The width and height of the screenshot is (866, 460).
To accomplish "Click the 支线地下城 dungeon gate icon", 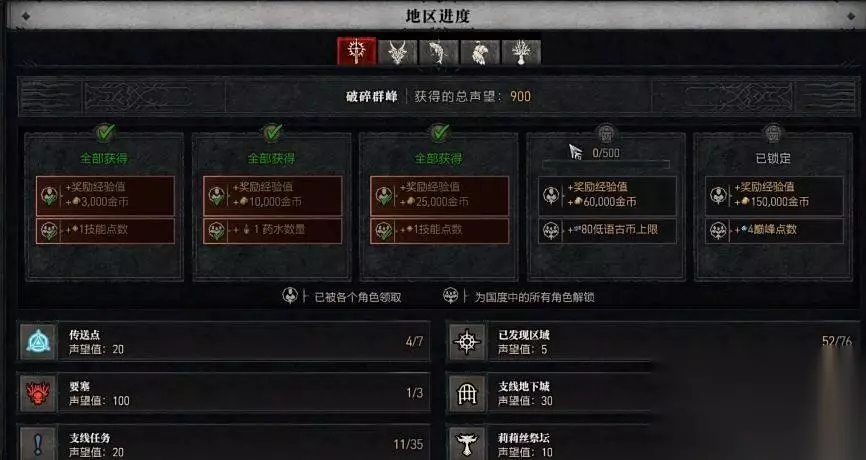I will [x=467, y=393].
